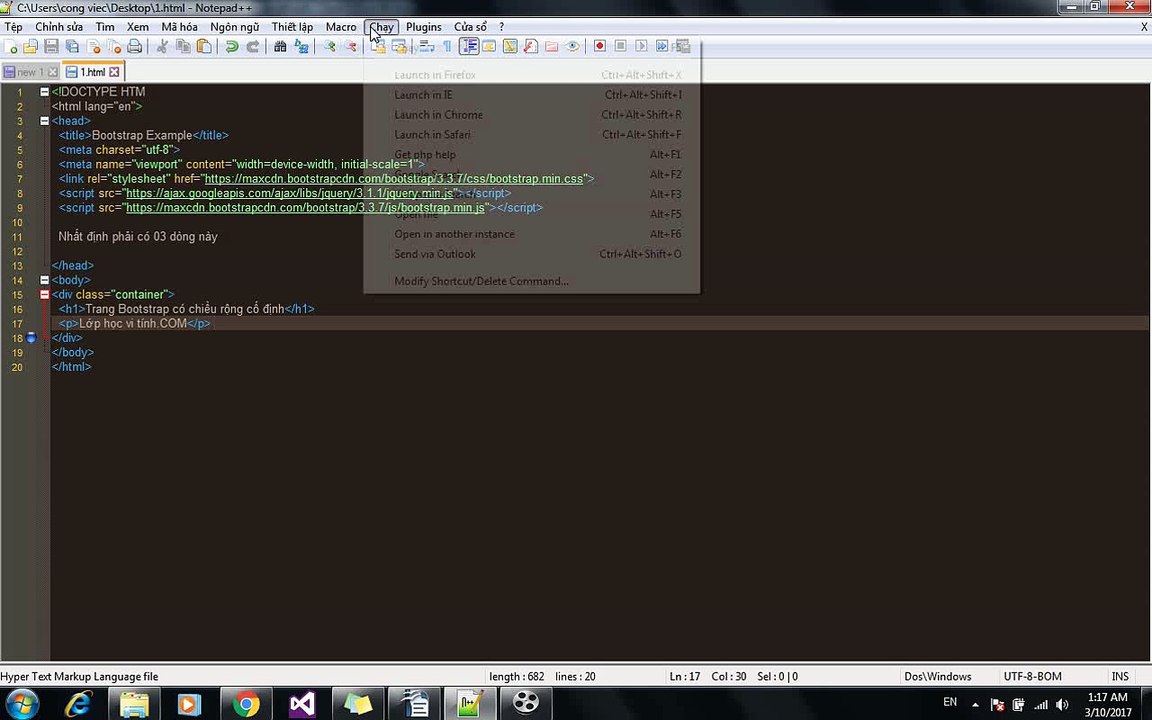Open the Xem menu
This screenshot has width=1152, height=720.
coord(137,27)
